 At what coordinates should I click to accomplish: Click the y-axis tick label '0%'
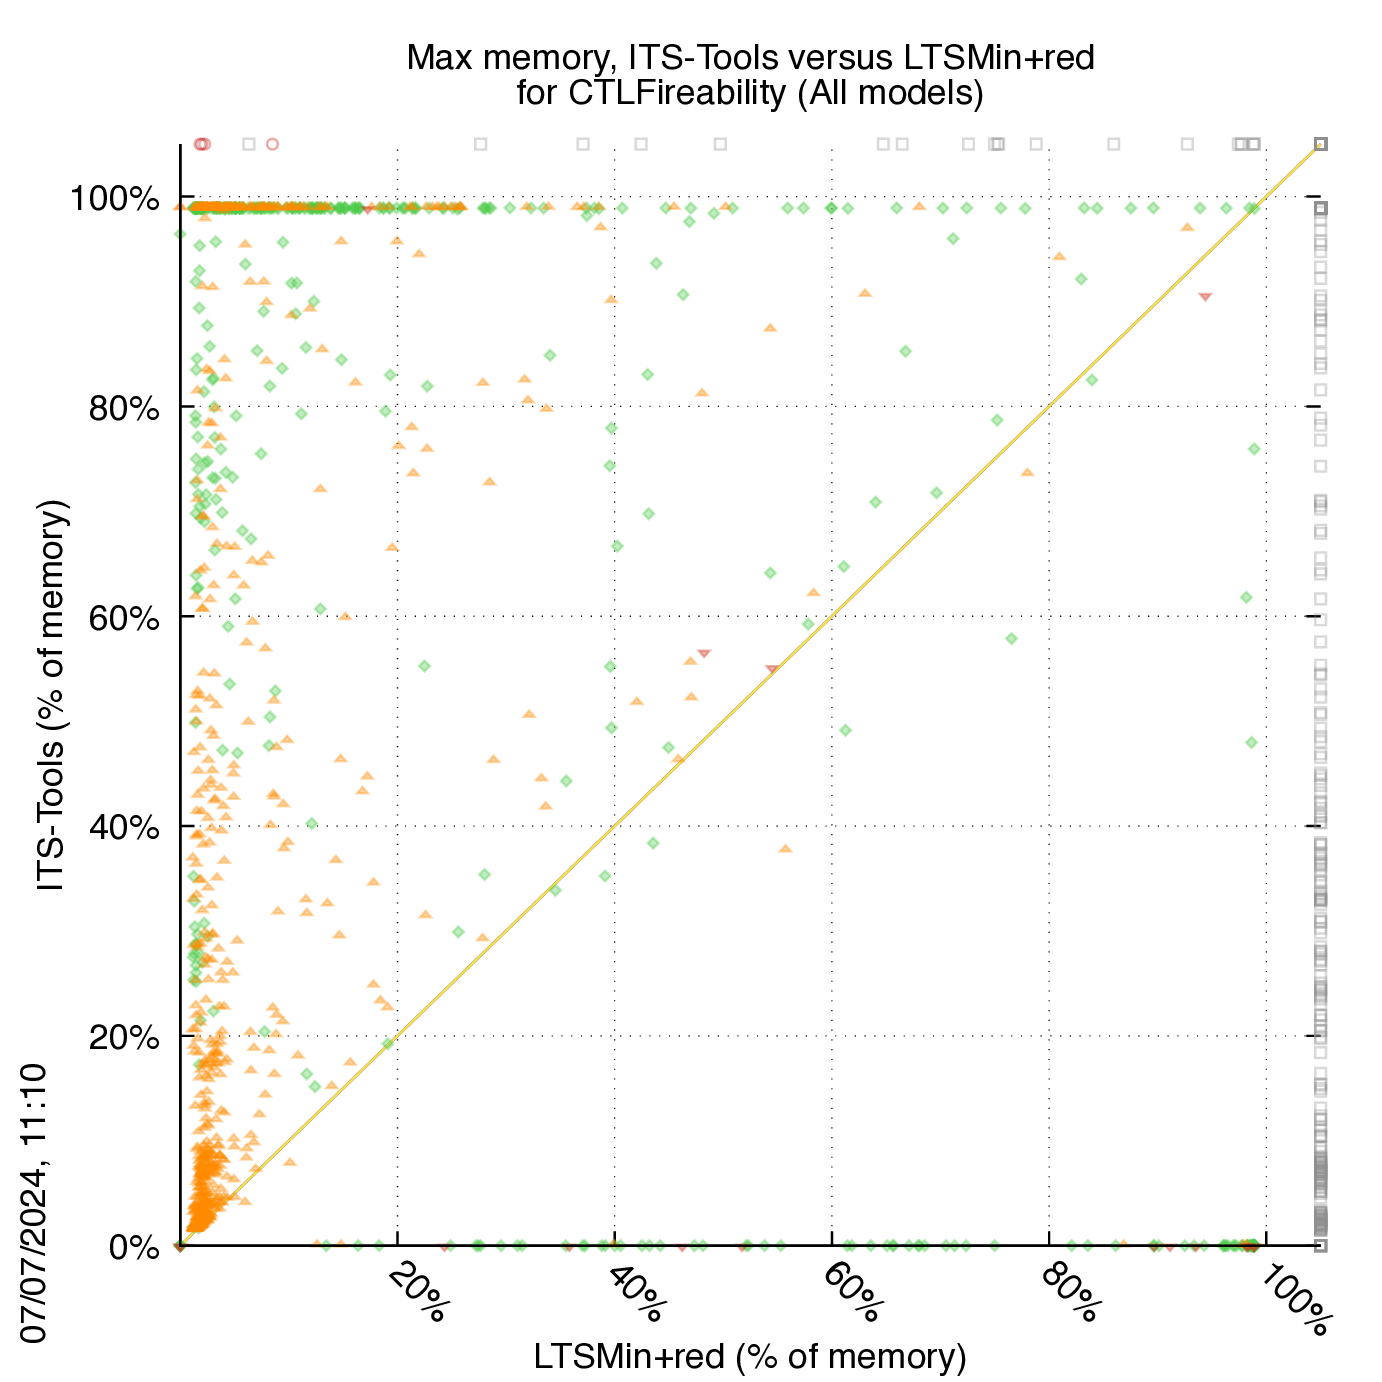pos(134,1247)
